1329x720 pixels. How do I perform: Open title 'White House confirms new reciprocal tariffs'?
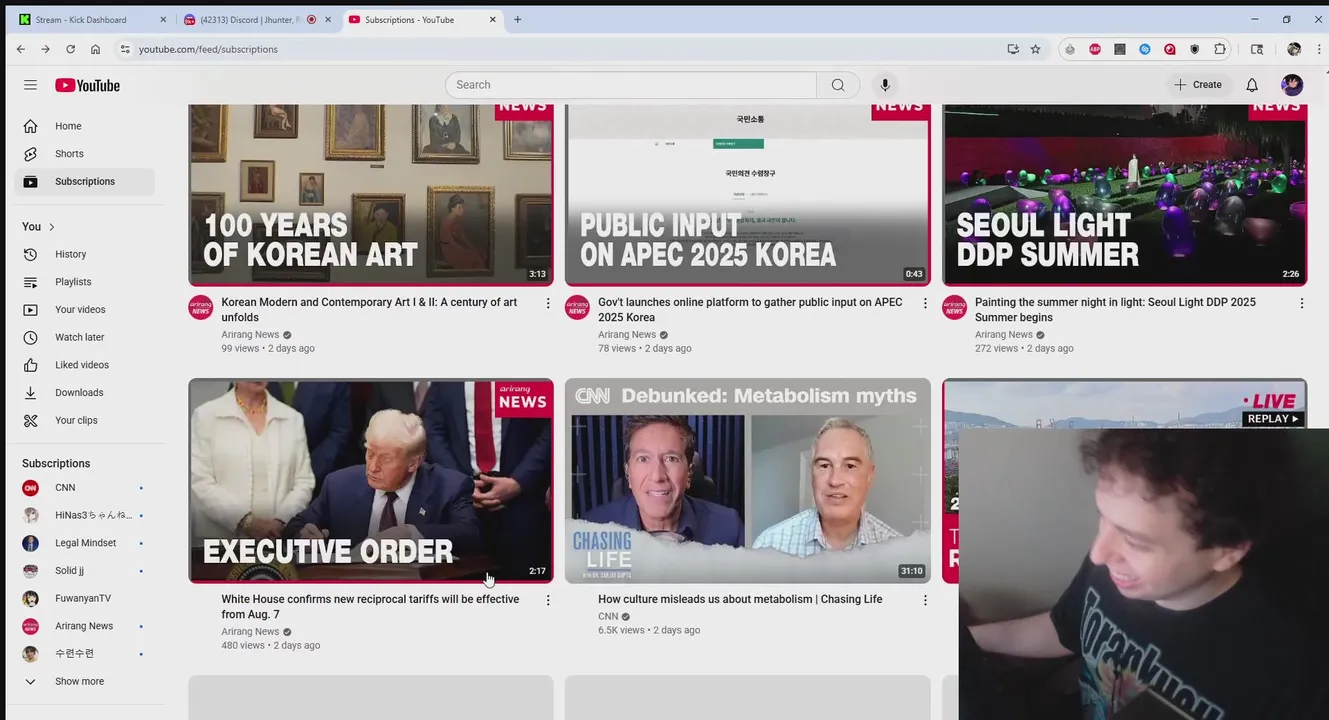(x=370, y=607)
